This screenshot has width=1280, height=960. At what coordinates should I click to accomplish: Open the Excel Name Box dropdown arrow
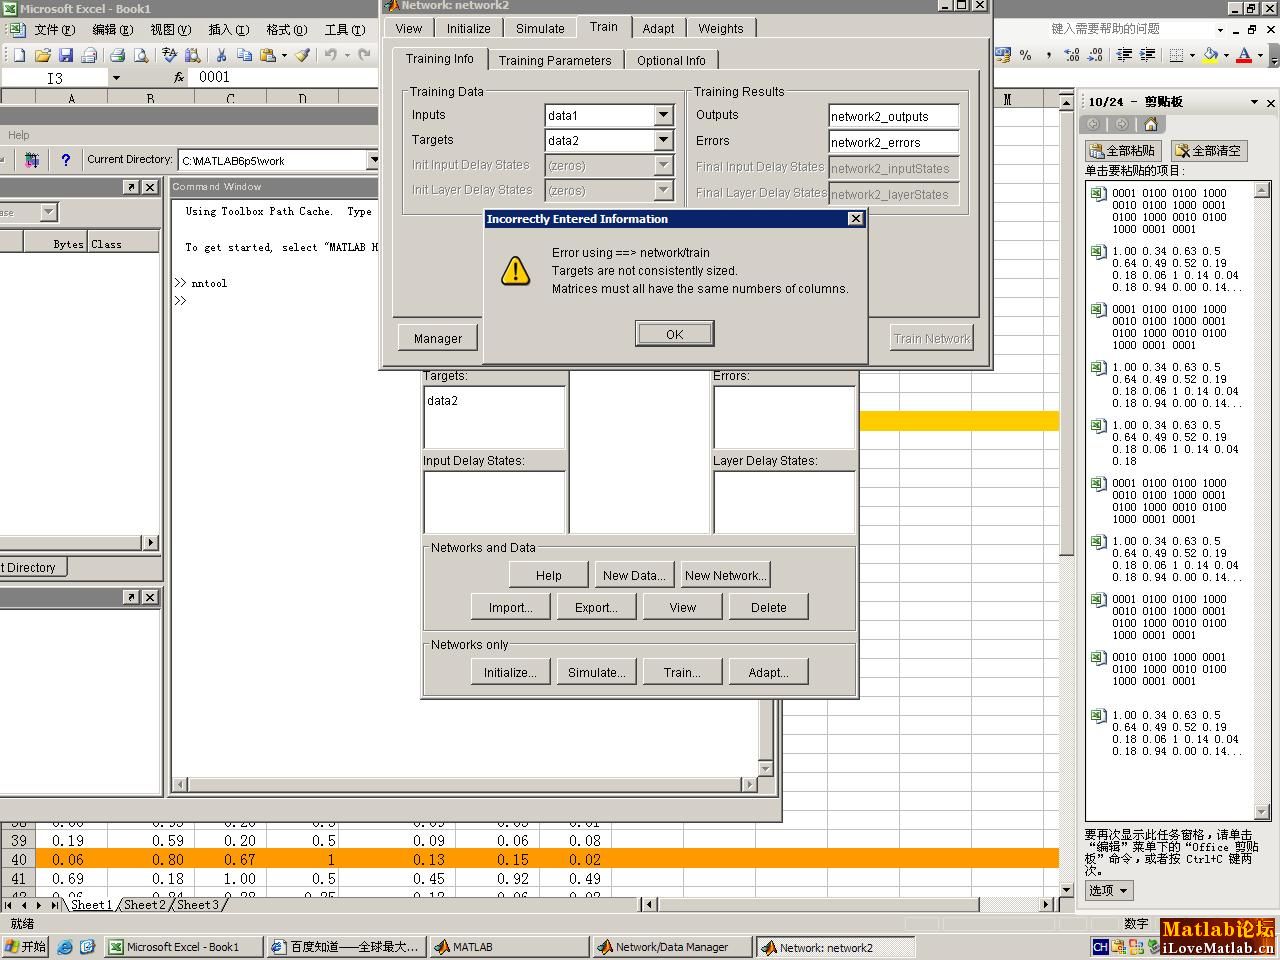tap(116, 77)
